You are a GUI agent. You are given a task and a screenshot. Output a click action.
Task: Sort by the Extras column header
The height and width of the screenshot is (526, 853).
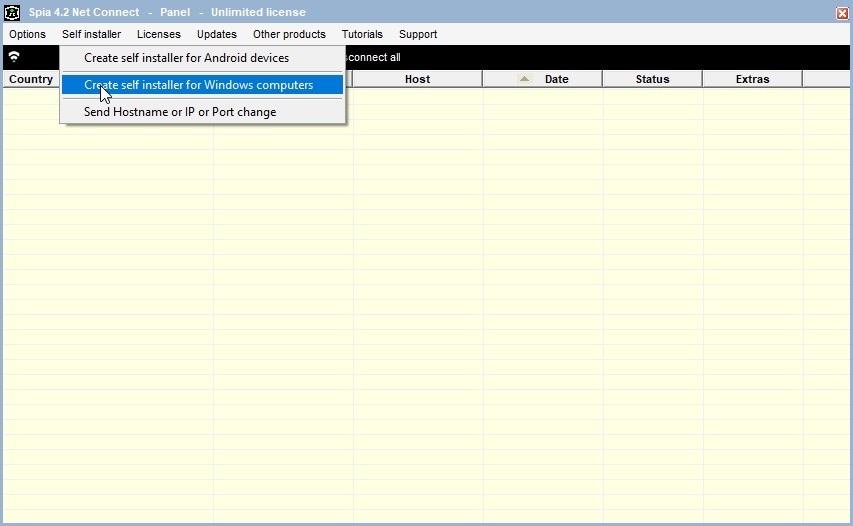[752, 79]
